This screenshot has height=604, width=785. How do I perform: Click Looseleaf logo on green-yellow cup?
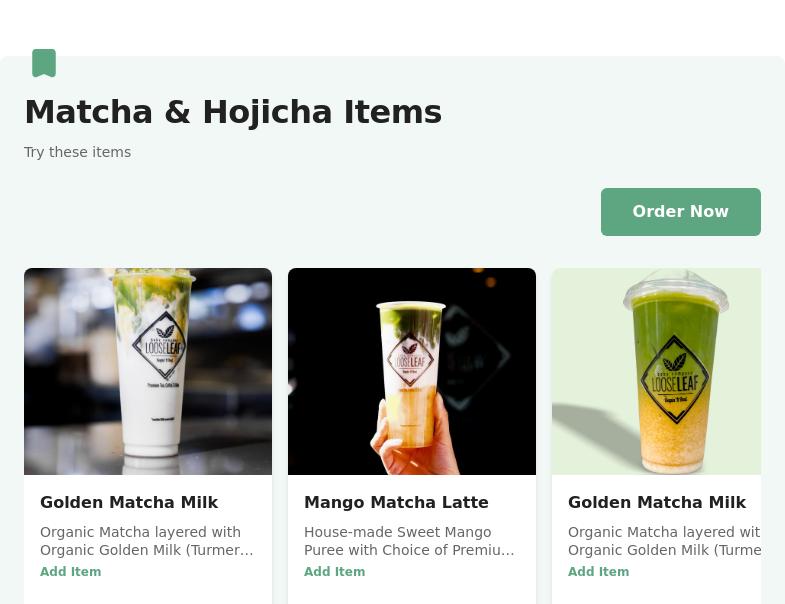tap(676, 380)
